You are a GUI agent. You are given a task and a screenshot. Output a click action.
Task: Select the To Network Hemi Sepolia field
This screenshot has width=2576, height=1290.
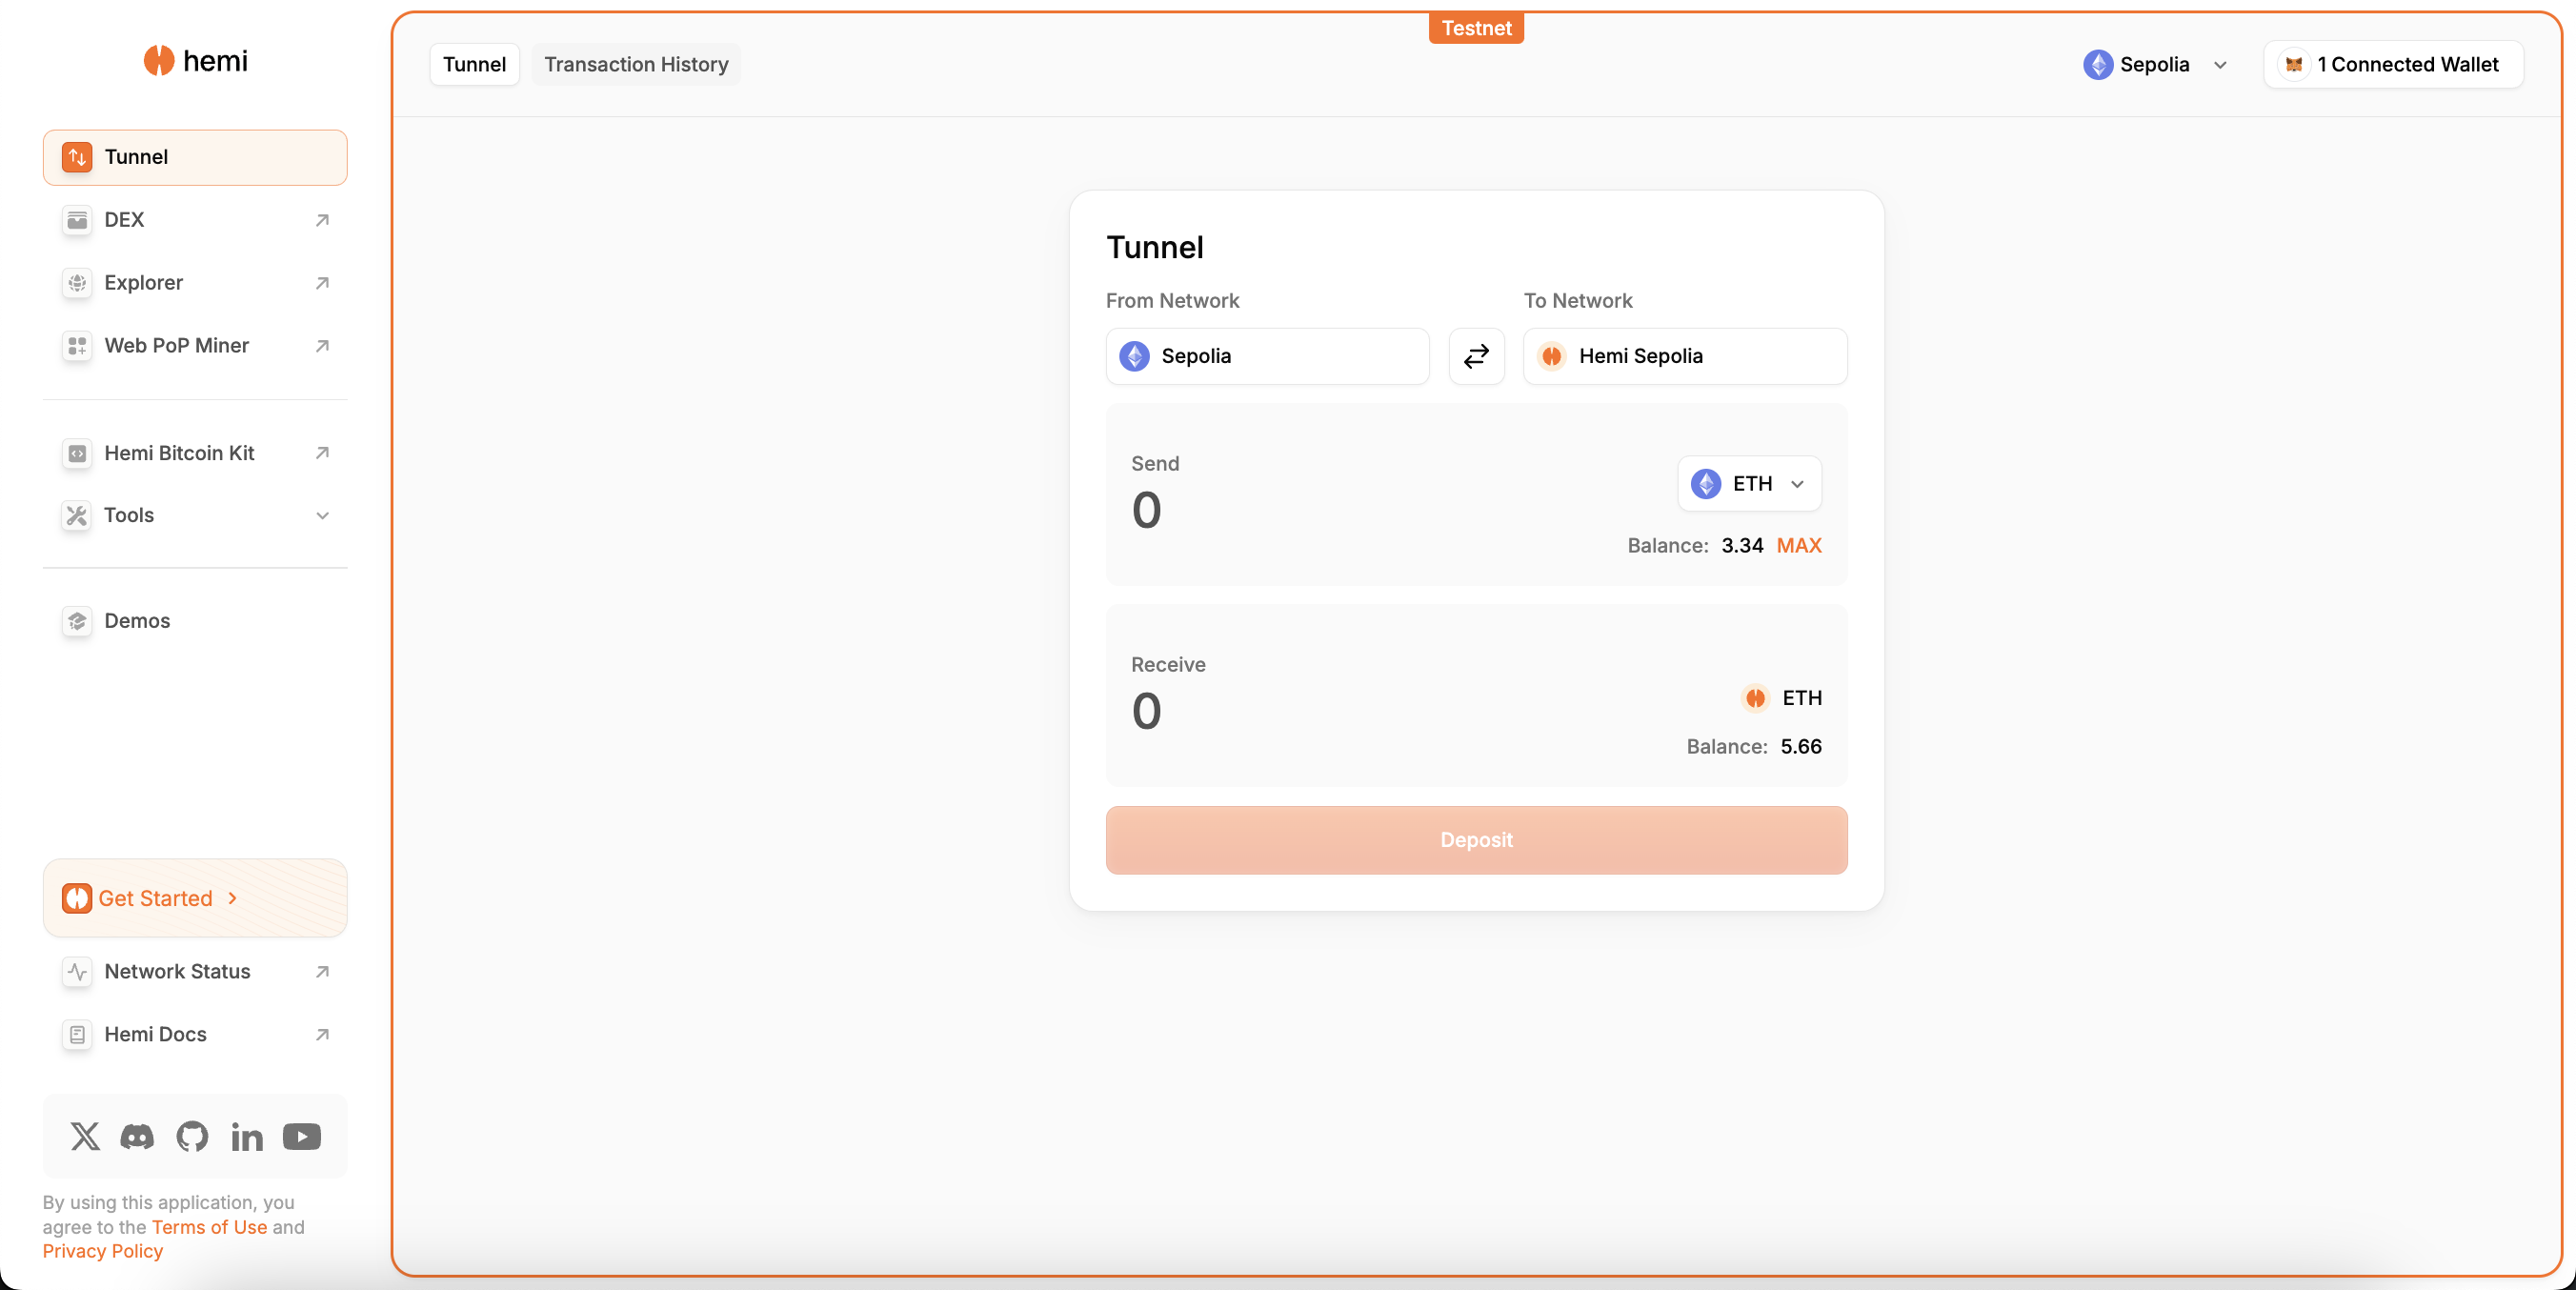[1686, 357]
